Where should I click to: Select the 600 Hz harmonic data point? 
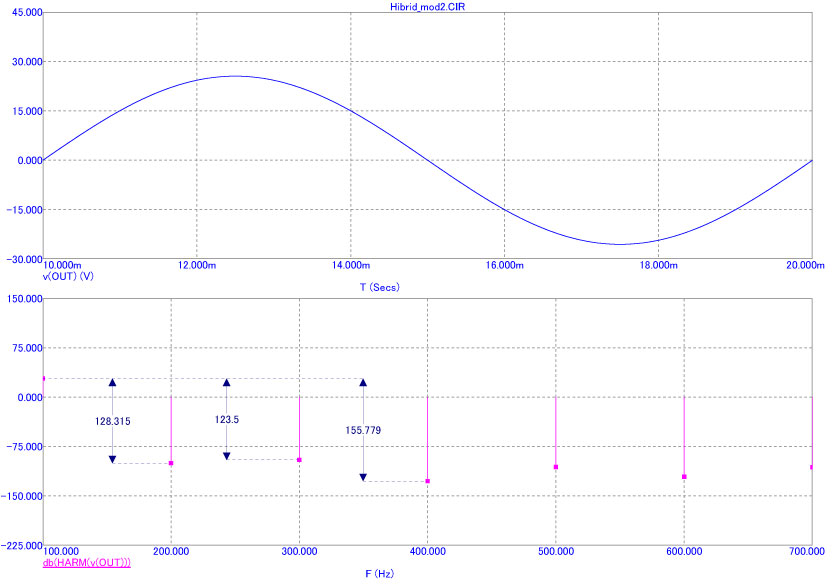[x=684, y=477]
